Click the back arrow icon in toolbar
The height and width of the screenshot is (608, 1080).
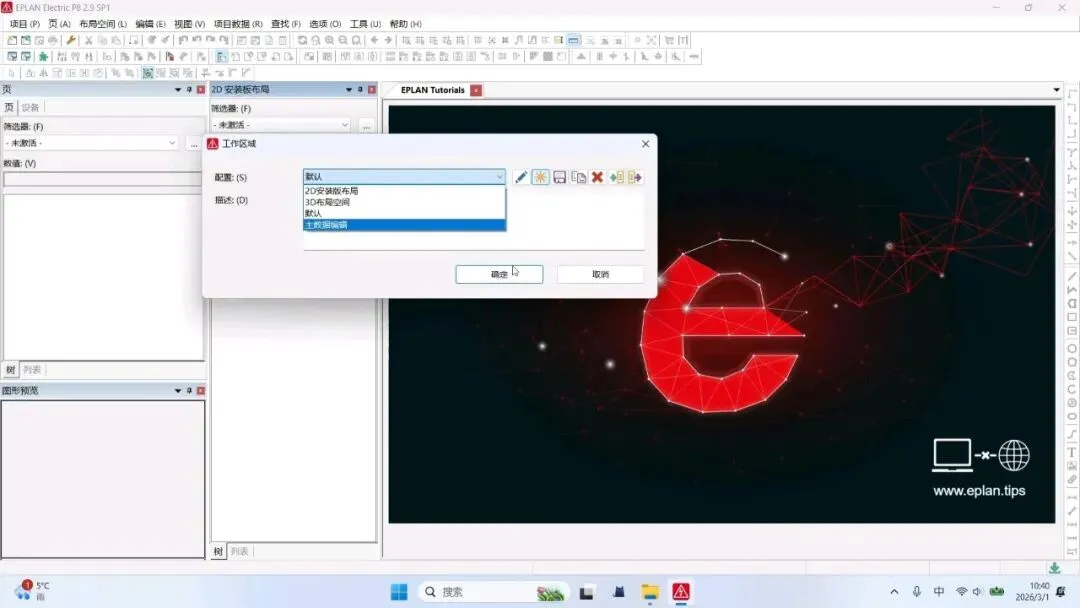click(374, 40)
